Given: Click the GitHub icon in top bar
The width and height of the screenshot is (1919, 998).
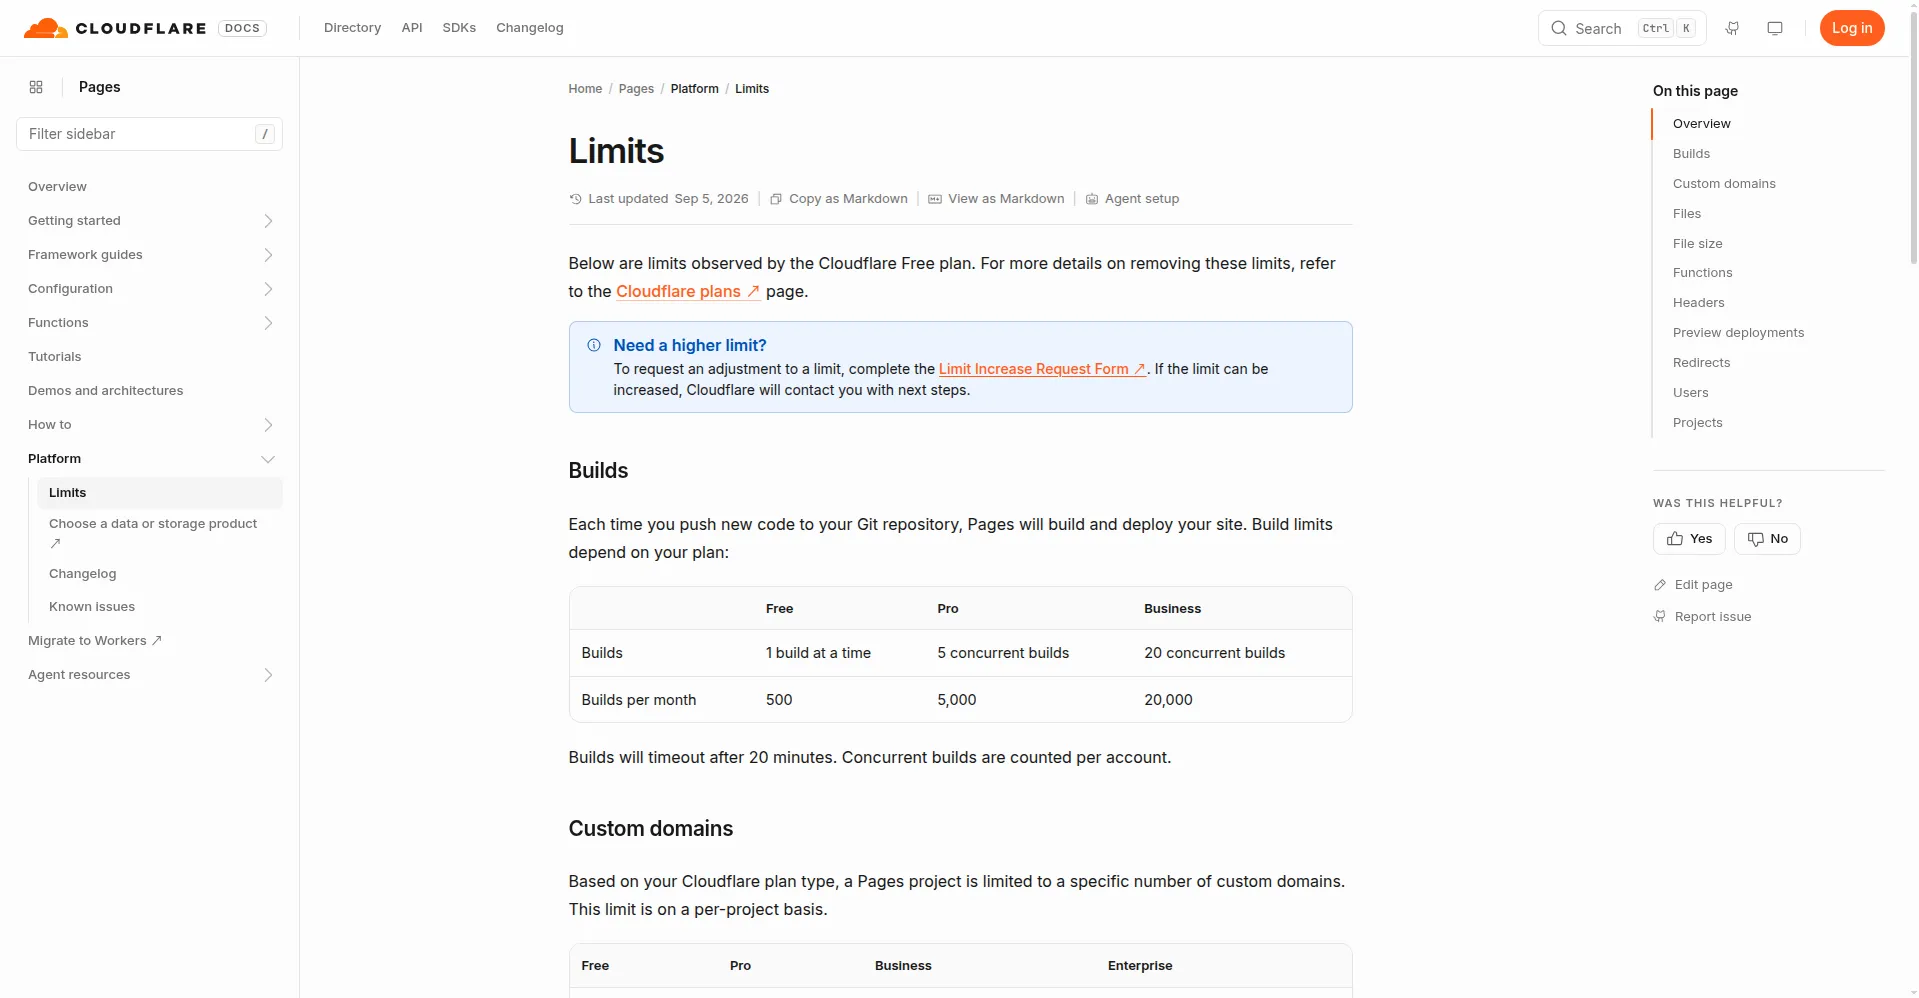Looking at the screenshot, I should pyautogui.click(x=1732, y=28).
